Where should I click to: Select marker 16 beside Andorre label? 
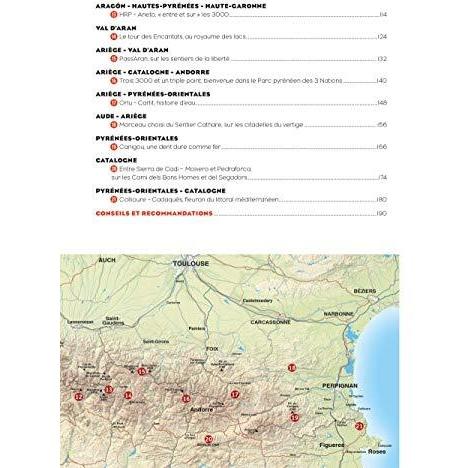pyautogui.click(x=186, y=398)
